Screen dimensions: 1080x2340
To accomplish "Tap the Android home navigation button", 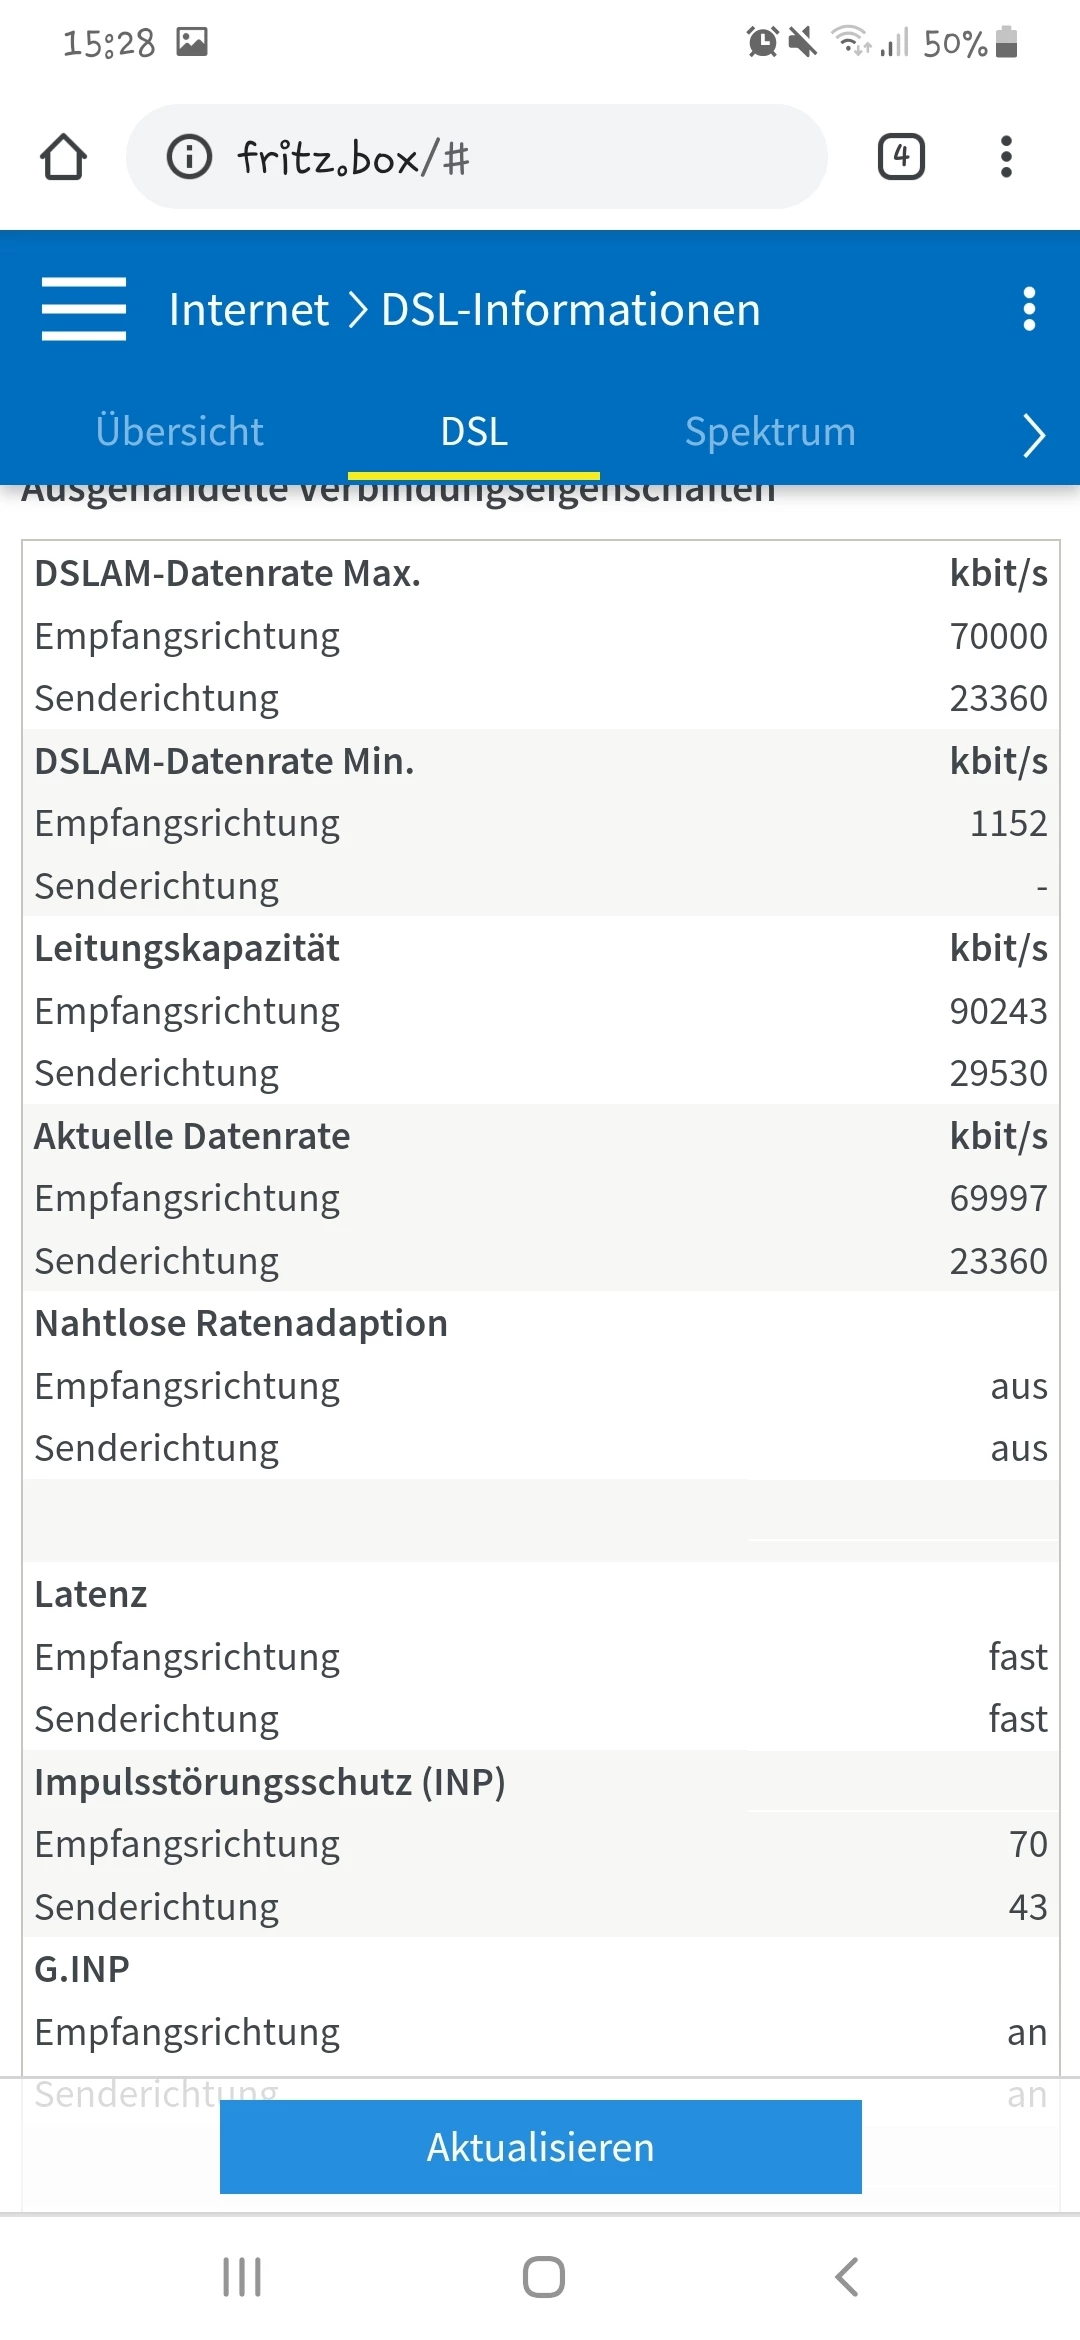I will point(543,2277).
